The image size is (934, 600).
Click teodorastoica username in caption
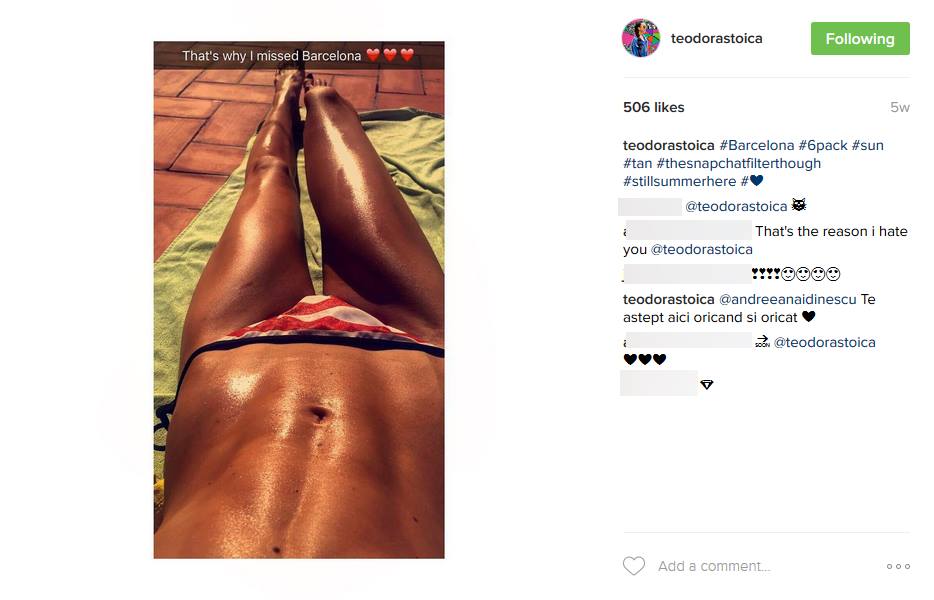668,145
